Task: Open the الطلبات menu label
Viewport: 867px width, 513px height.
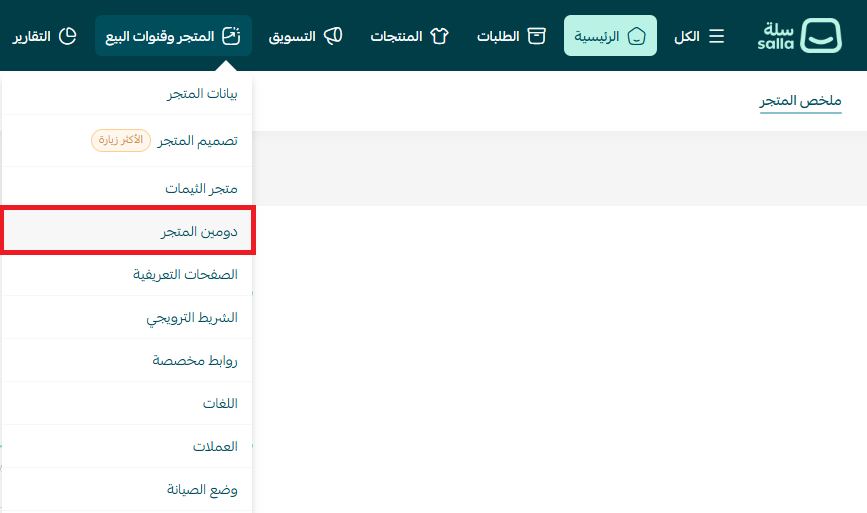Action: click(x=498, y=36)
